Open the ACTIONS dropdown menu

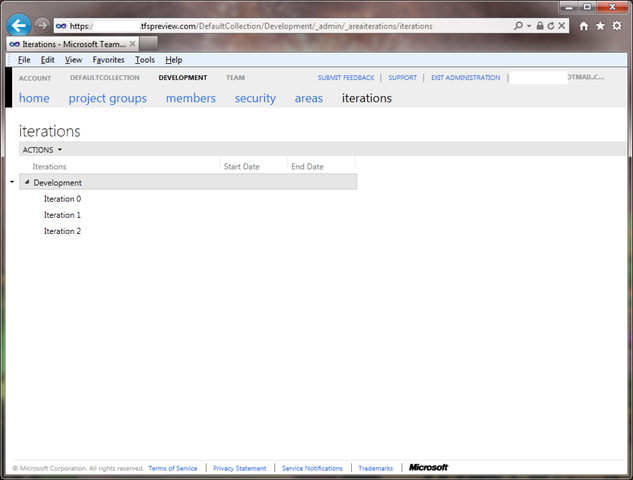(x=42, y=149)
